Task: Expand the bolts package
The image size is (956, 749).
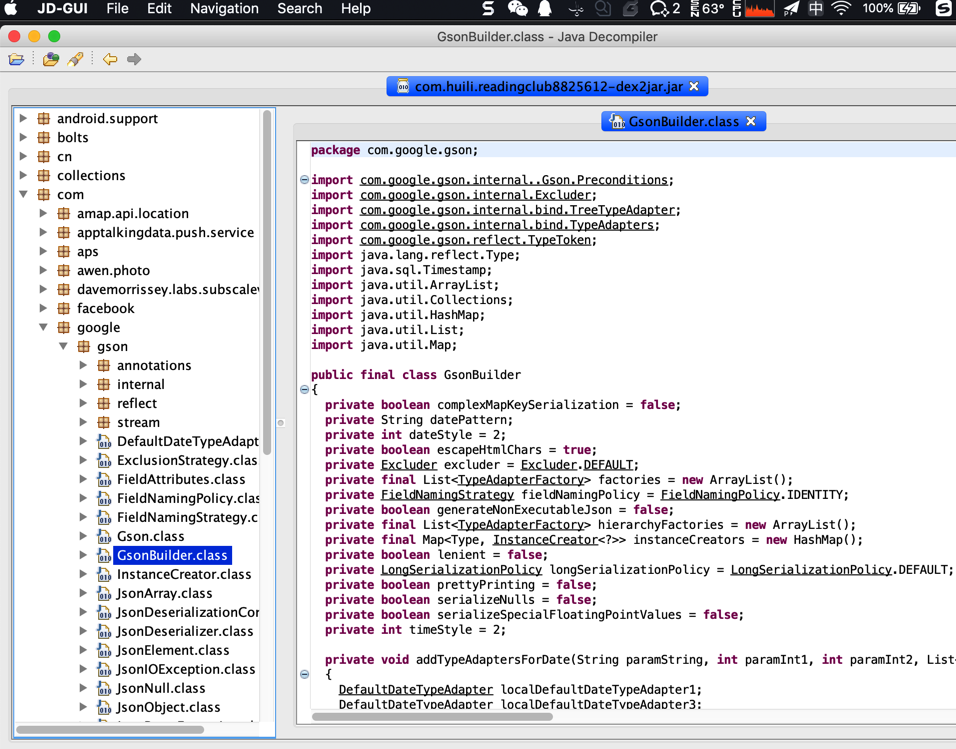Action: pyautogui.click(x=23, y=137)
